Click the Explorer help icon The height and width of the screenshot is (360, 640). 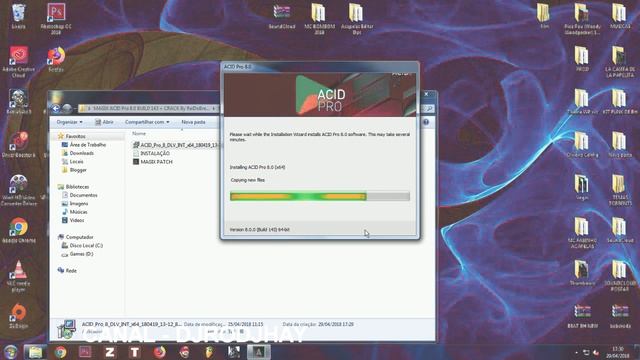(426, 122)
